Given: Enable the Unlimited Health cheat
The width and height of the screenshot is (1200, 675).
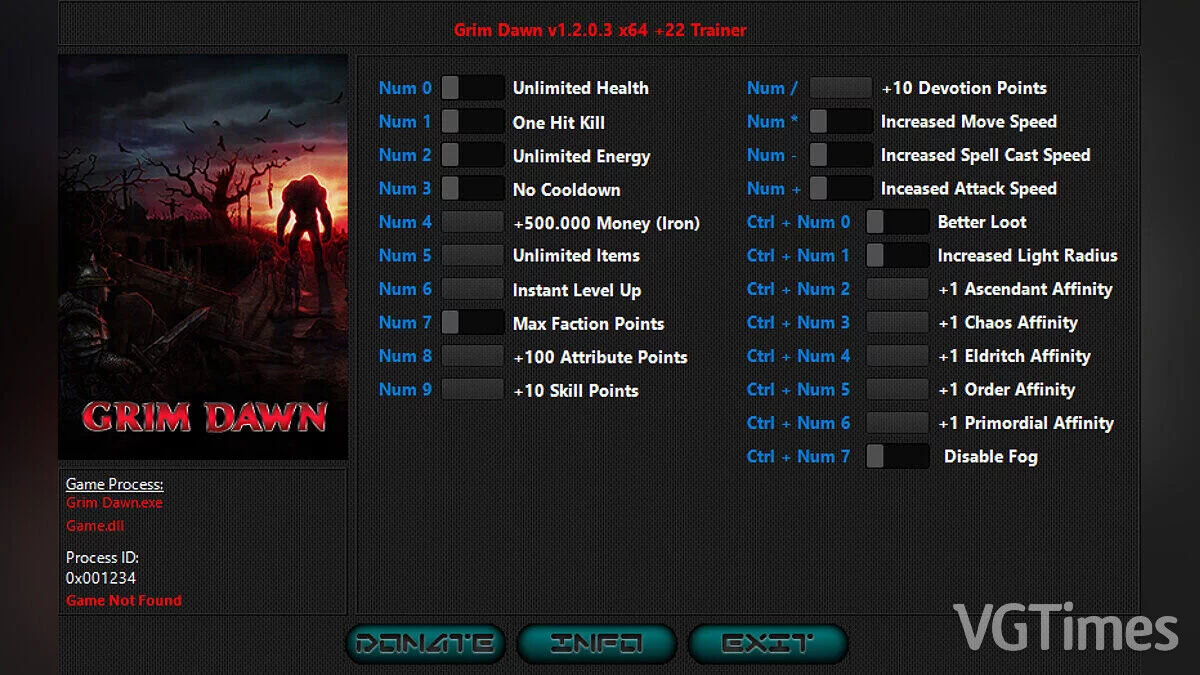Looking at the screenshot, I should point(472,88).
